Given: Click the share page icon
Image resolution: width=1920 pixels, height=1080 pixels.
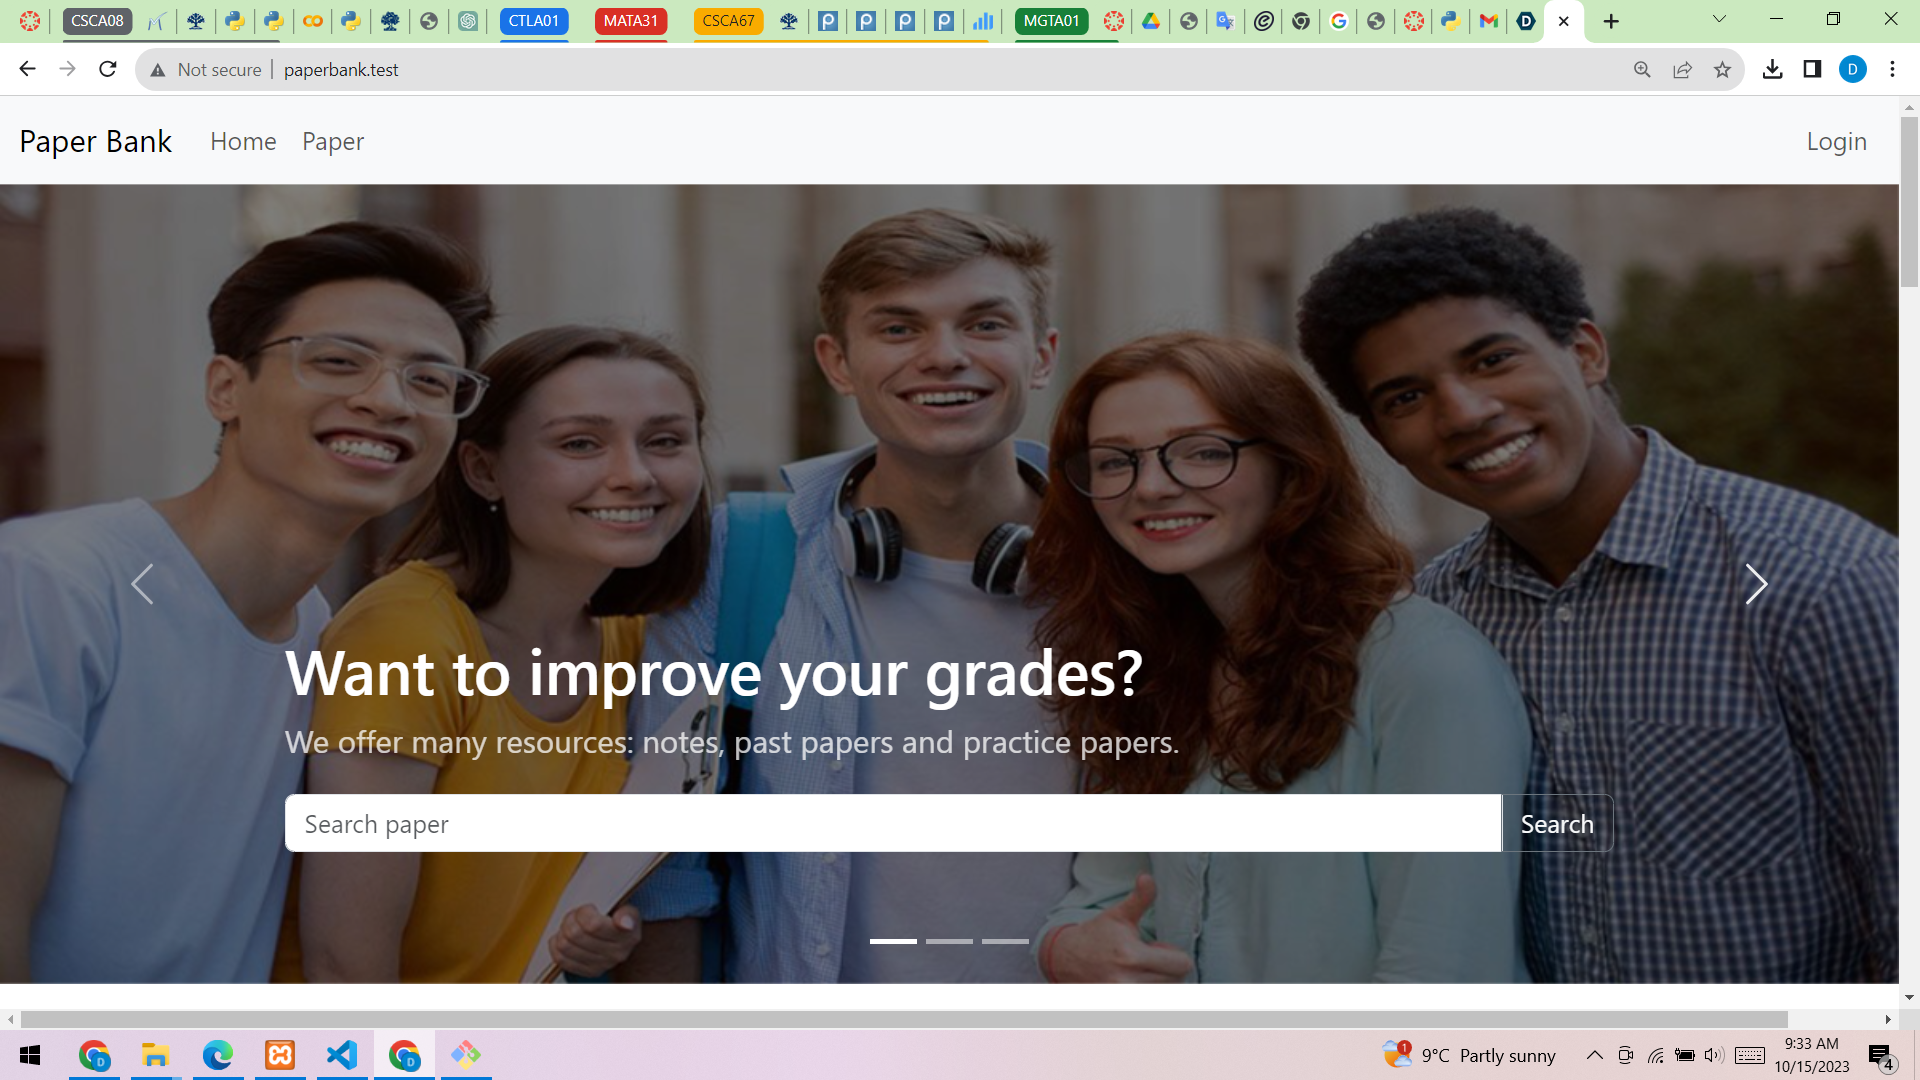Looking at the screenshot, I should coord(1682,69).
